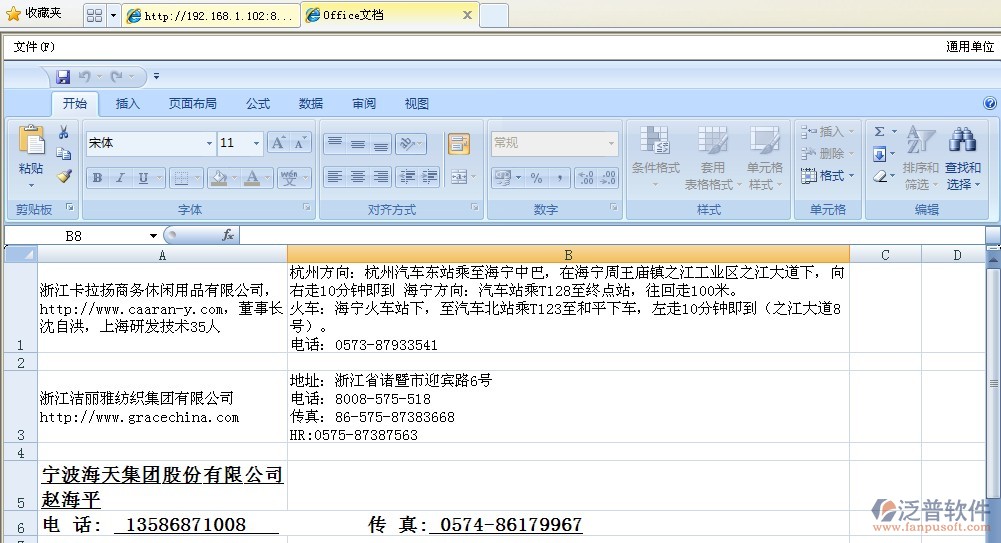The width and height of the screenshot is (1001, 543).
Task: Open the 文件(F) menu
Action: pos(34,47)
